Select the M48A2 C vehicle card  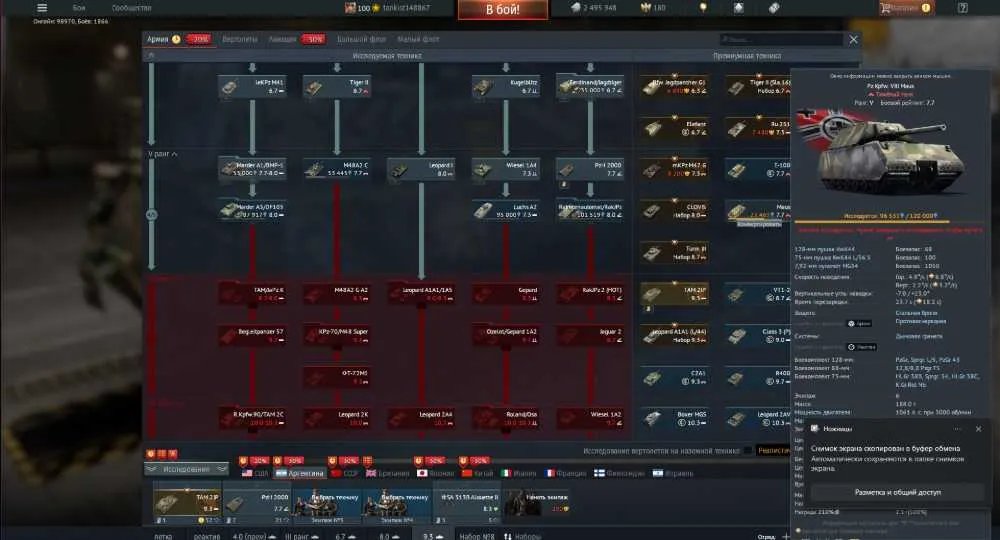(x=337, y=170)
